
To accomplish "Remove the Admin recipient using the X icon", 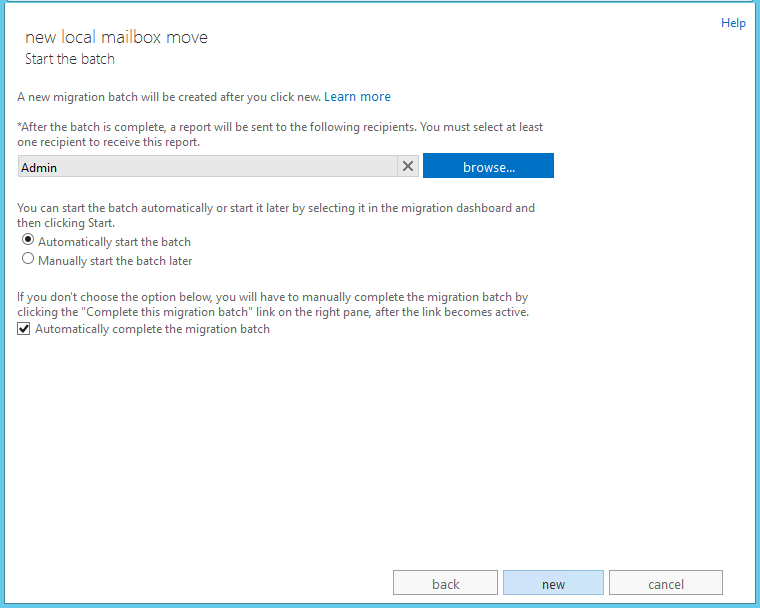I will click(408, 166).
